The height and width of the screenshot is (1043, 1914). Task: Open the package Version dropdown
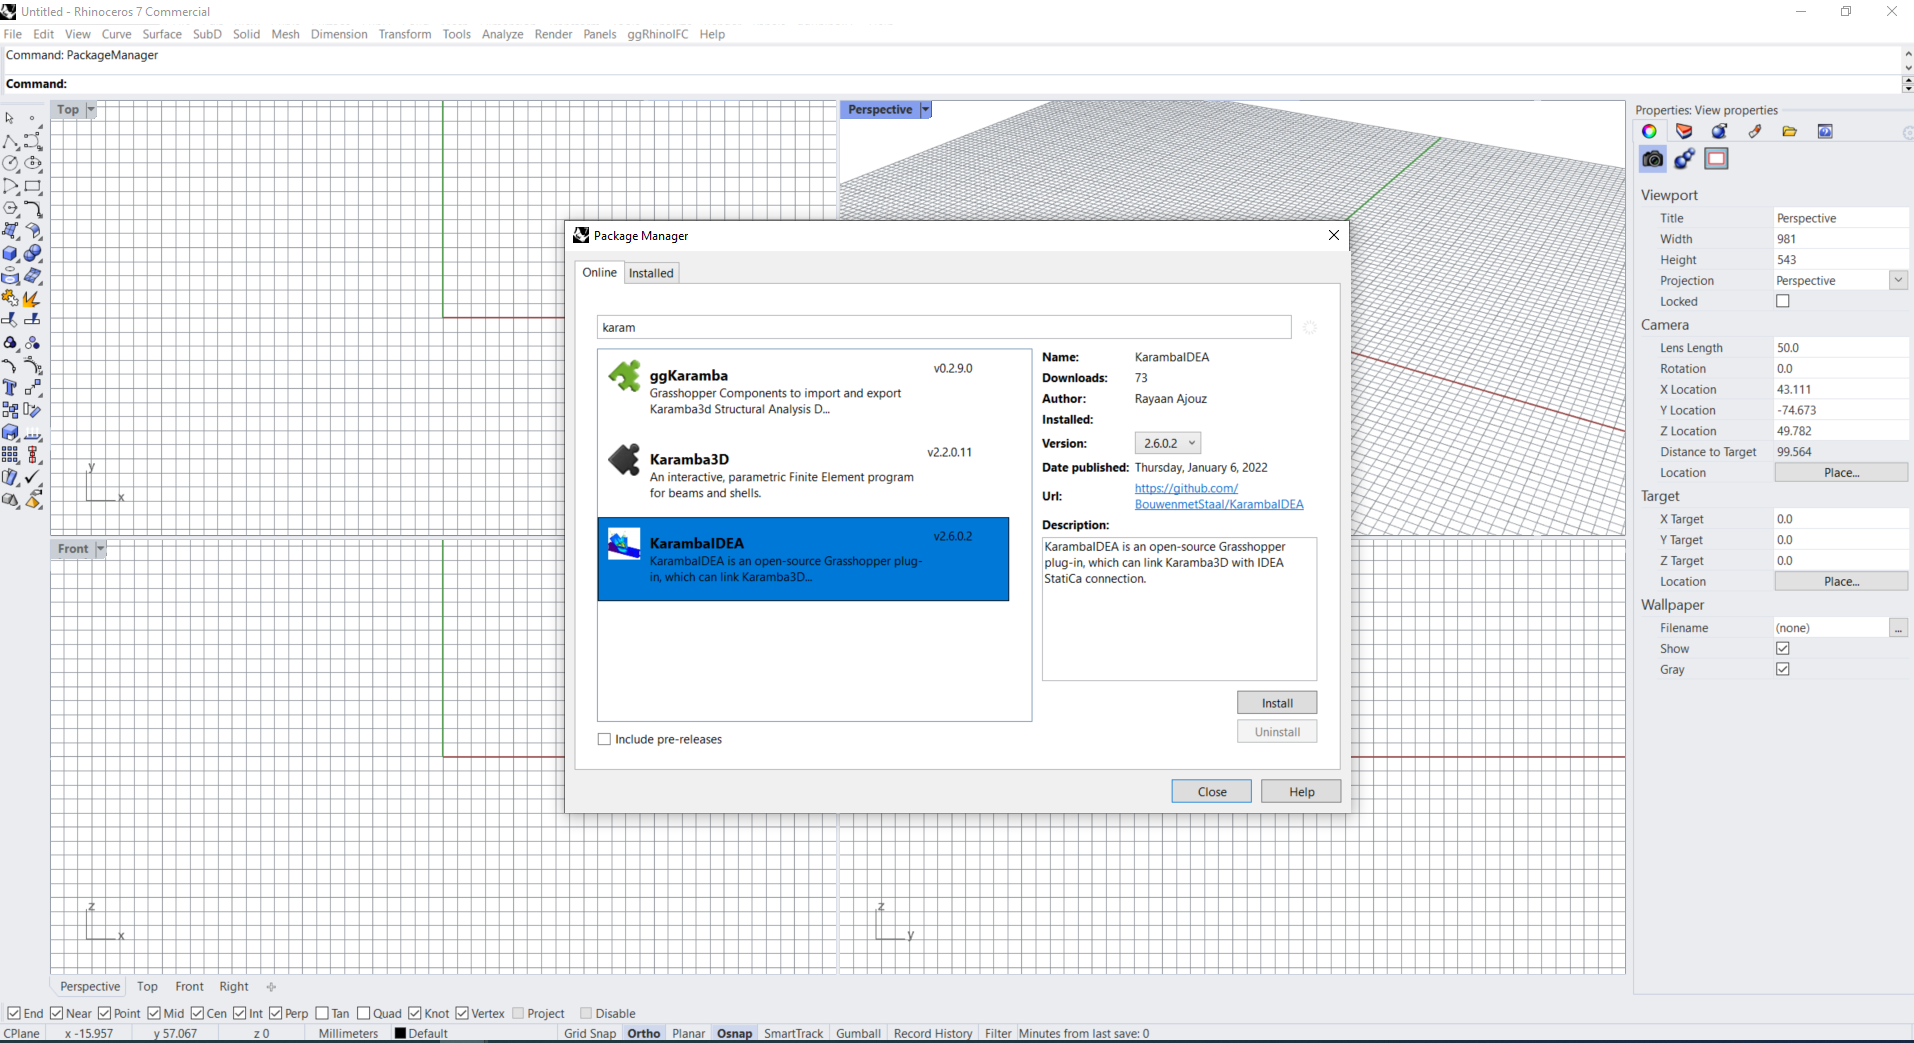(x=1167, y=443)
